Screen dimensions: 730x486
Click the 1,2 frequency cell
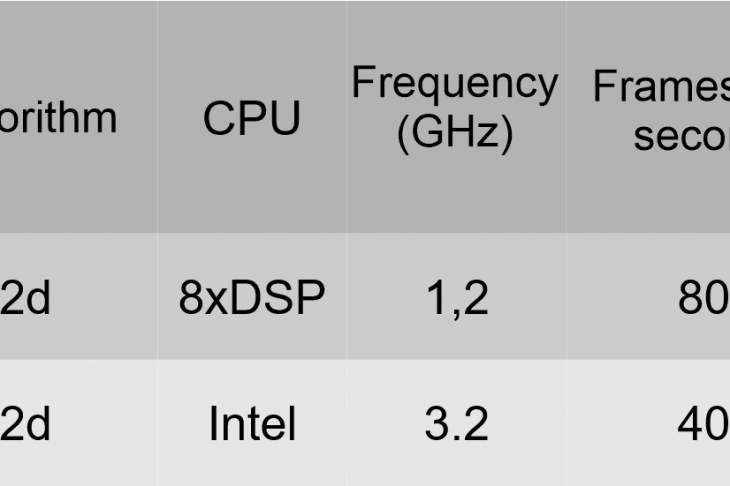click(x=456, y=297)
